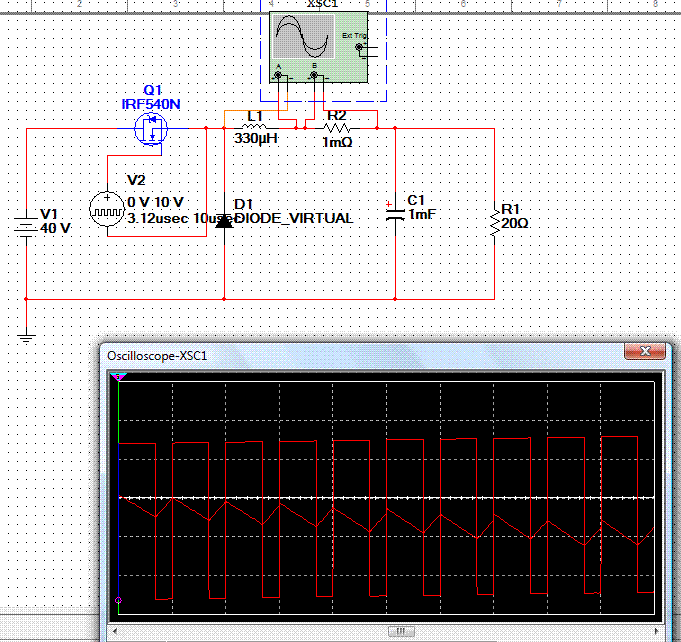681x642 pixels.
Task: Select the R1 load resistor symbol
Action: 495,222
